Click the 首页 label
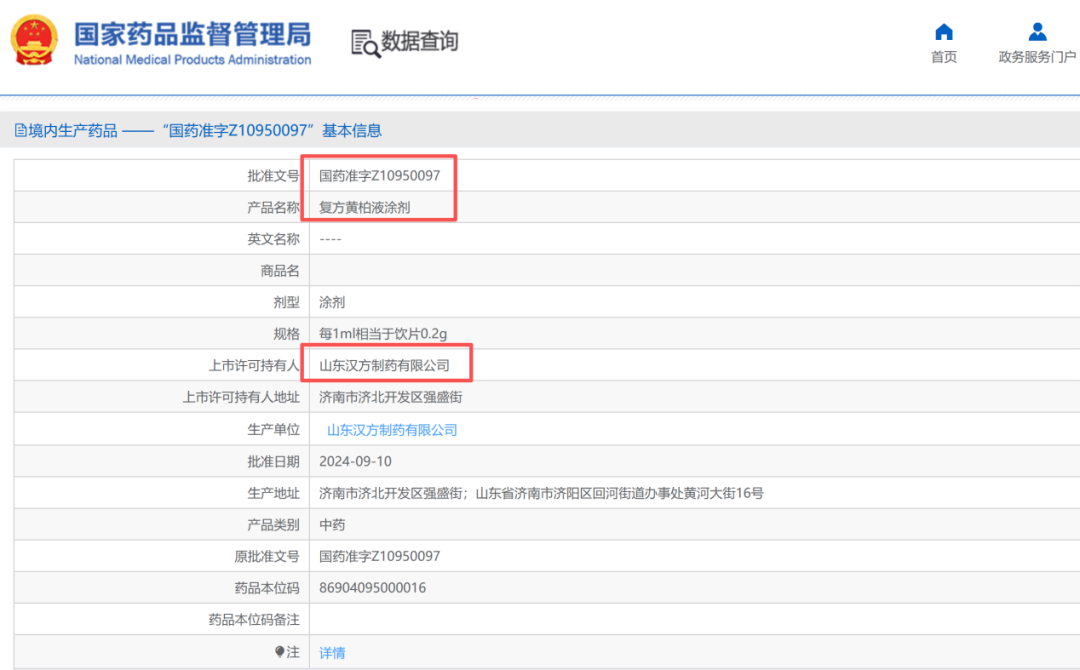 (x=944, y=57)
